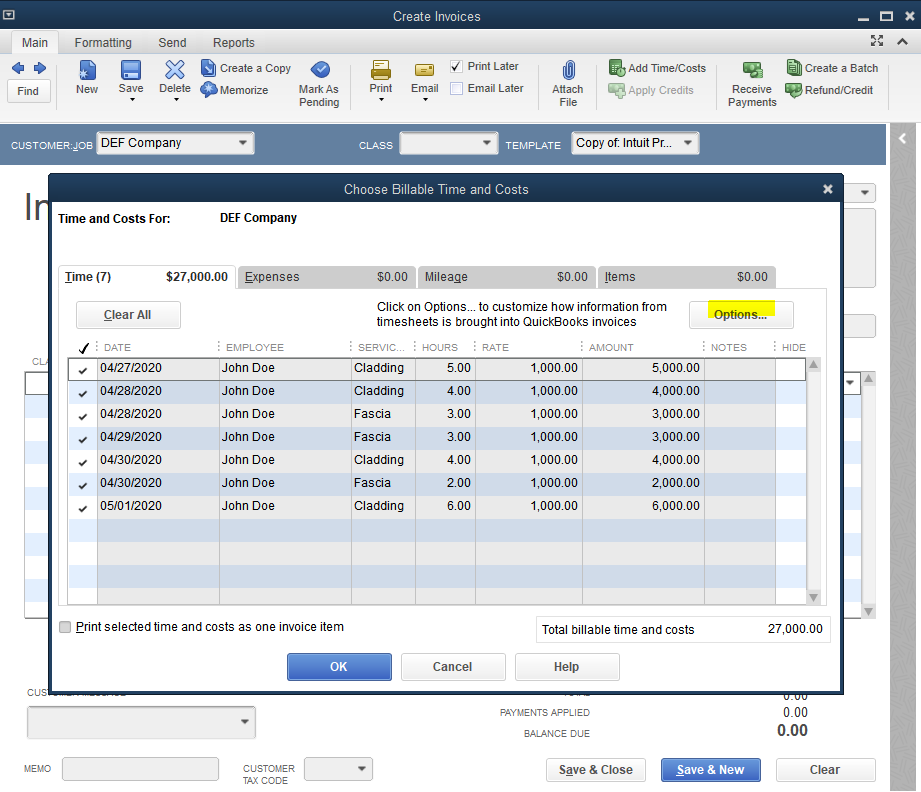This screenshot has width=921, height=792.
Task: Open the Customer Message dropdown
Action: (245, 721)
